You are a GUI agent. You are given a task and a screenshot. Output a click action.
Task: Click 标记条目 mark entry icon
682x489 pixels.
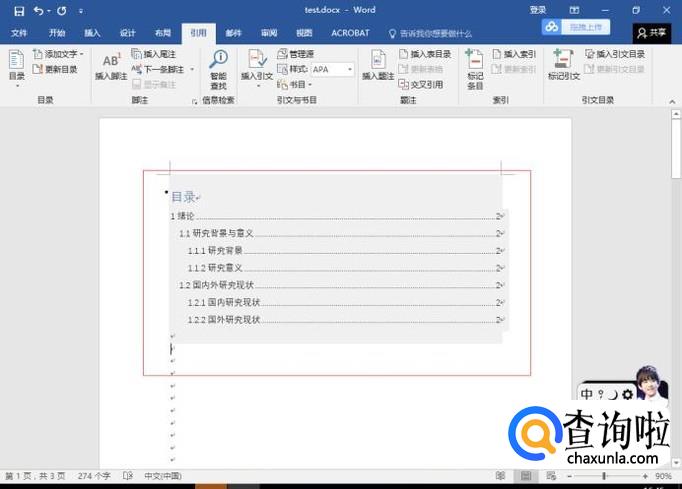coord(475,69)
